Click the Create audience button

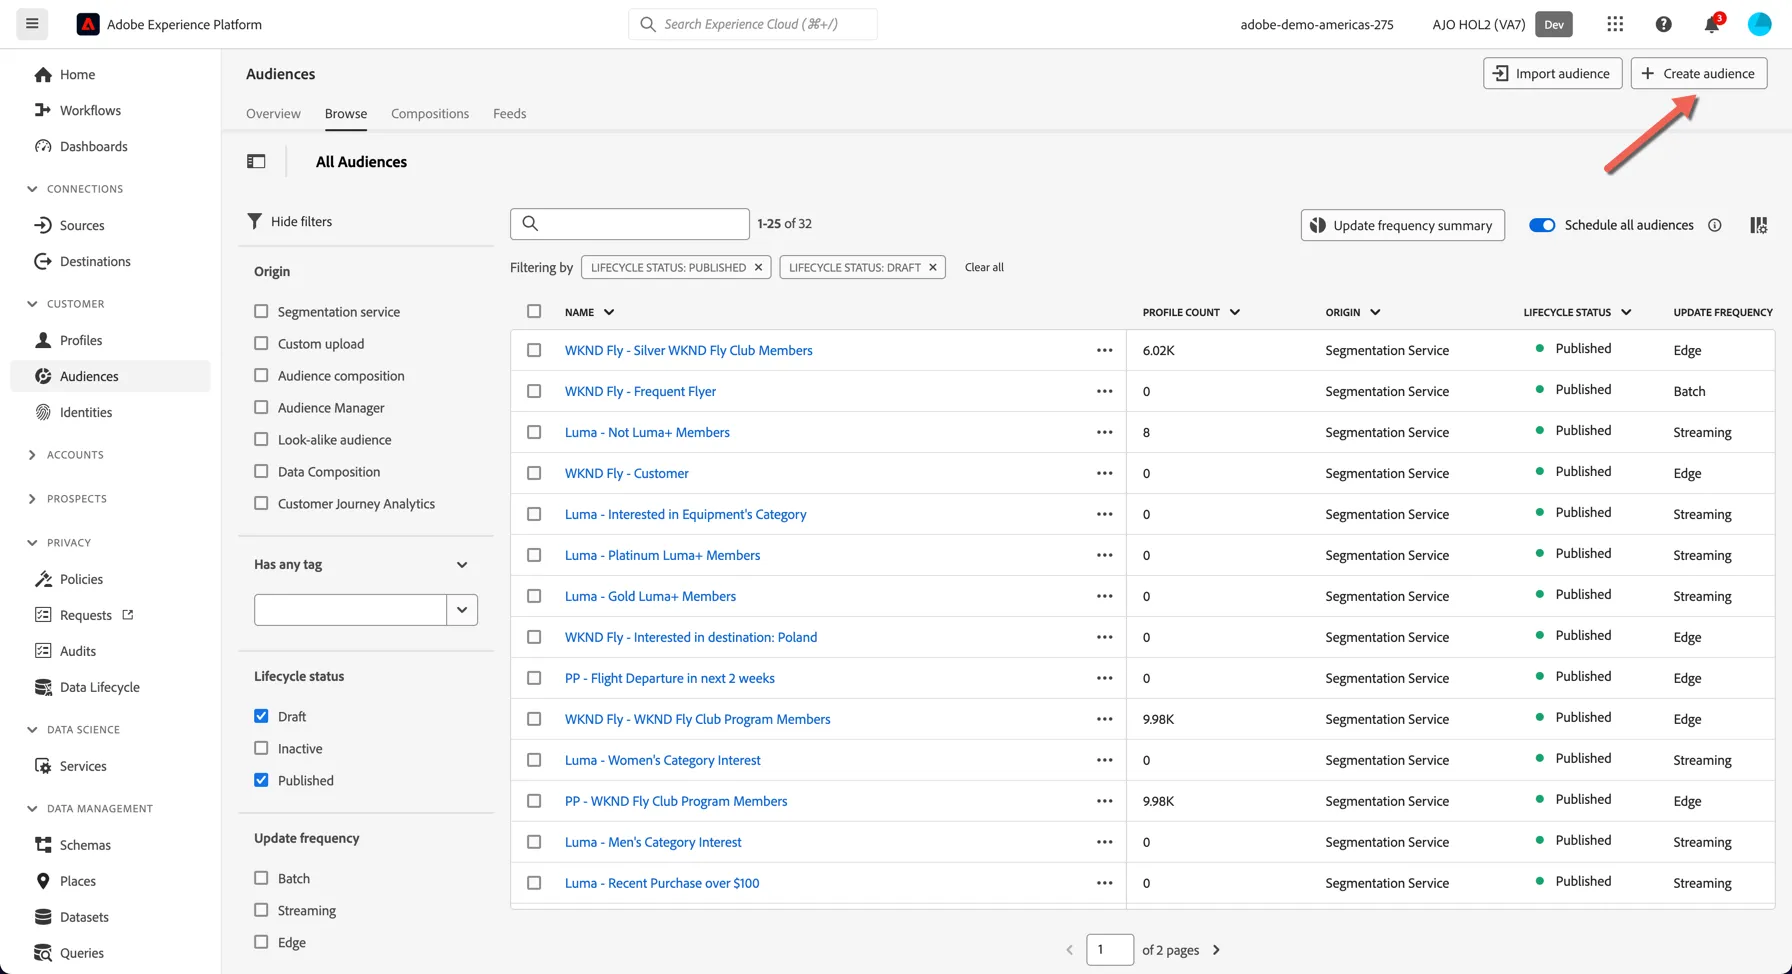coord(1699,73)
